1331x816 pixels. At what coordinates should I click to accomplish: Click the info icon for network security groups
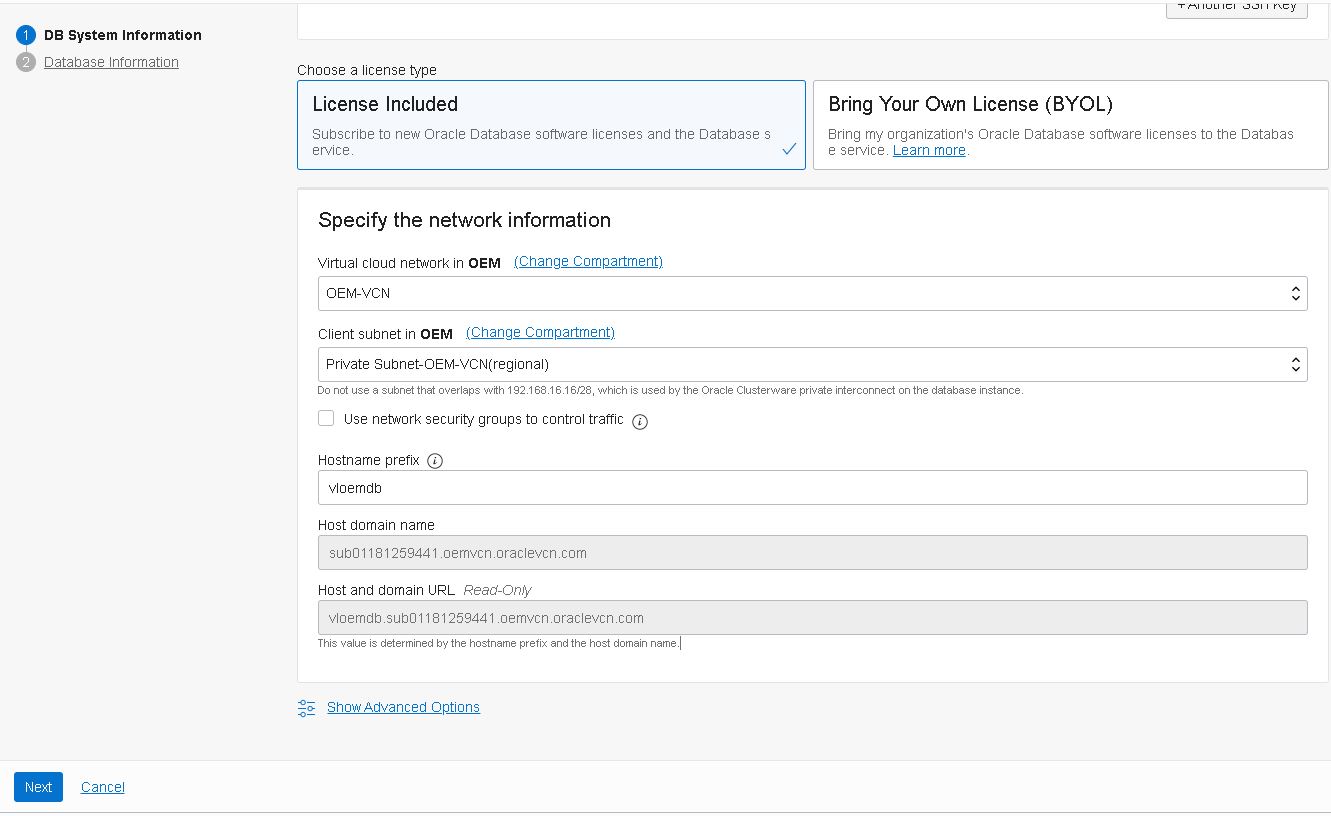click(x=641, y=421)
